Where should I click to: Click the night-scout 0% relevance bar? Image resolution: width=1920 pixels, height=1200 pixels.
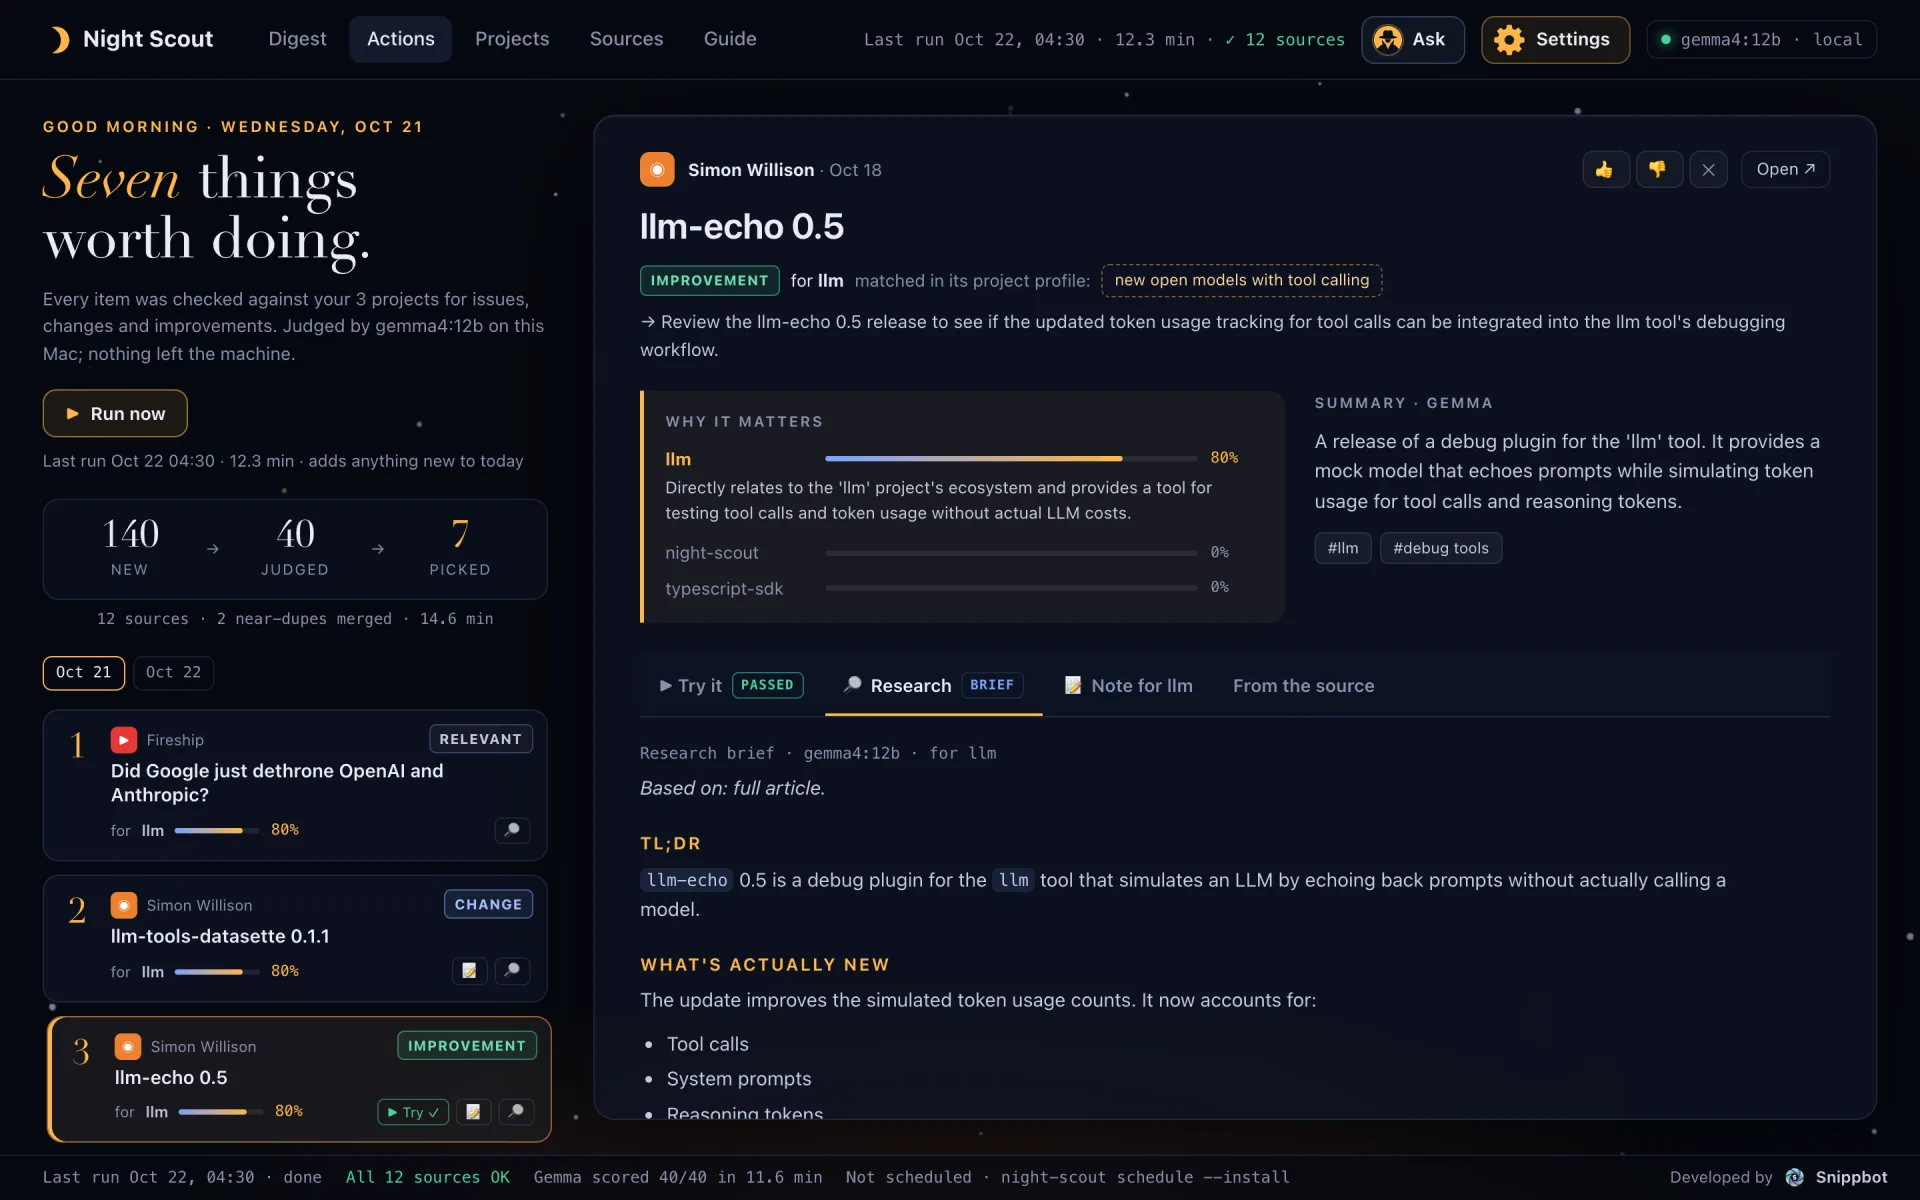[x=1011, y=552]
